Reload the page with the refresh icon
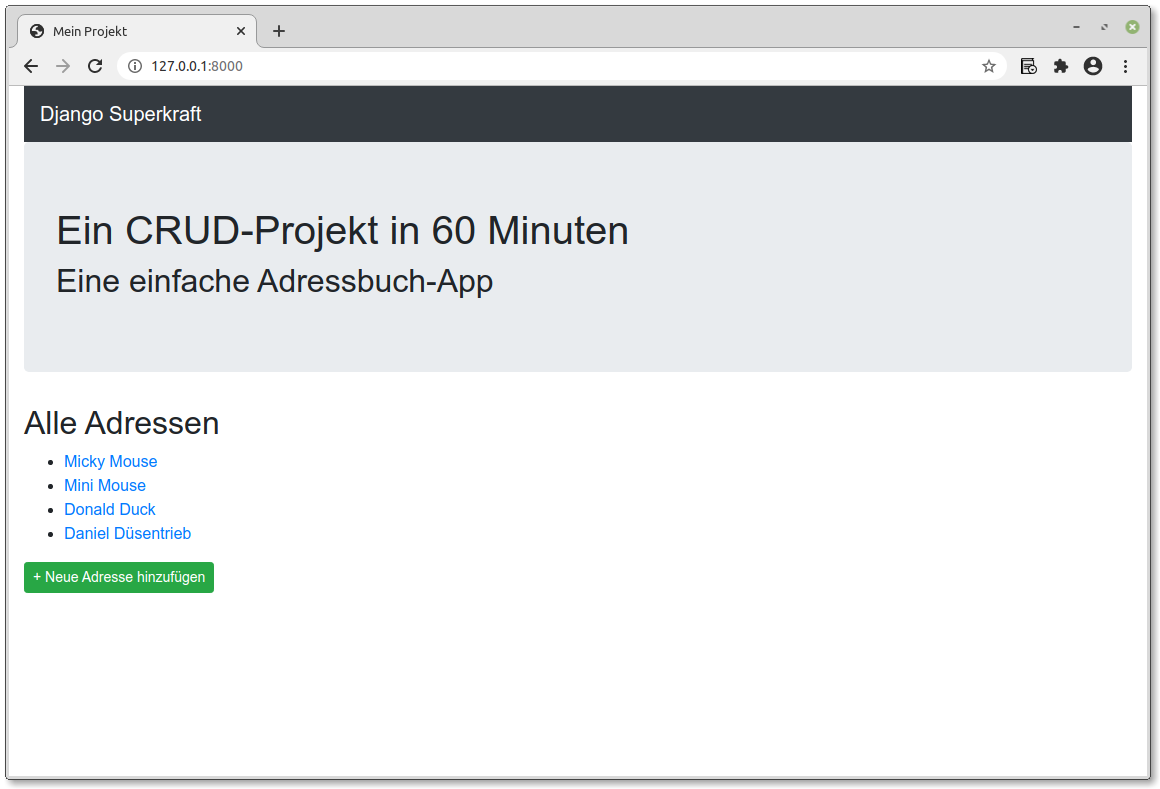 pyautogui.click(x=95, y=66)
